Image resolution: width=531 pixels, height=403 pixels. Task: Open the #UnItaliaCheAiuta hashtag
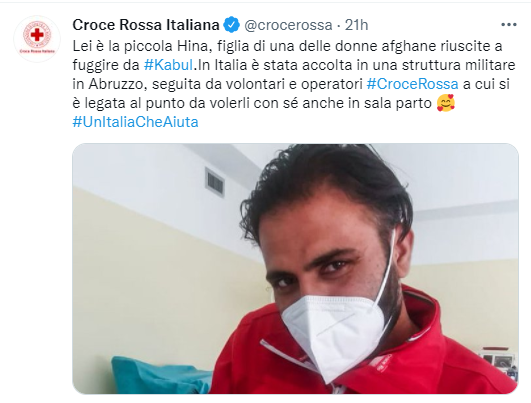(135, 122)
